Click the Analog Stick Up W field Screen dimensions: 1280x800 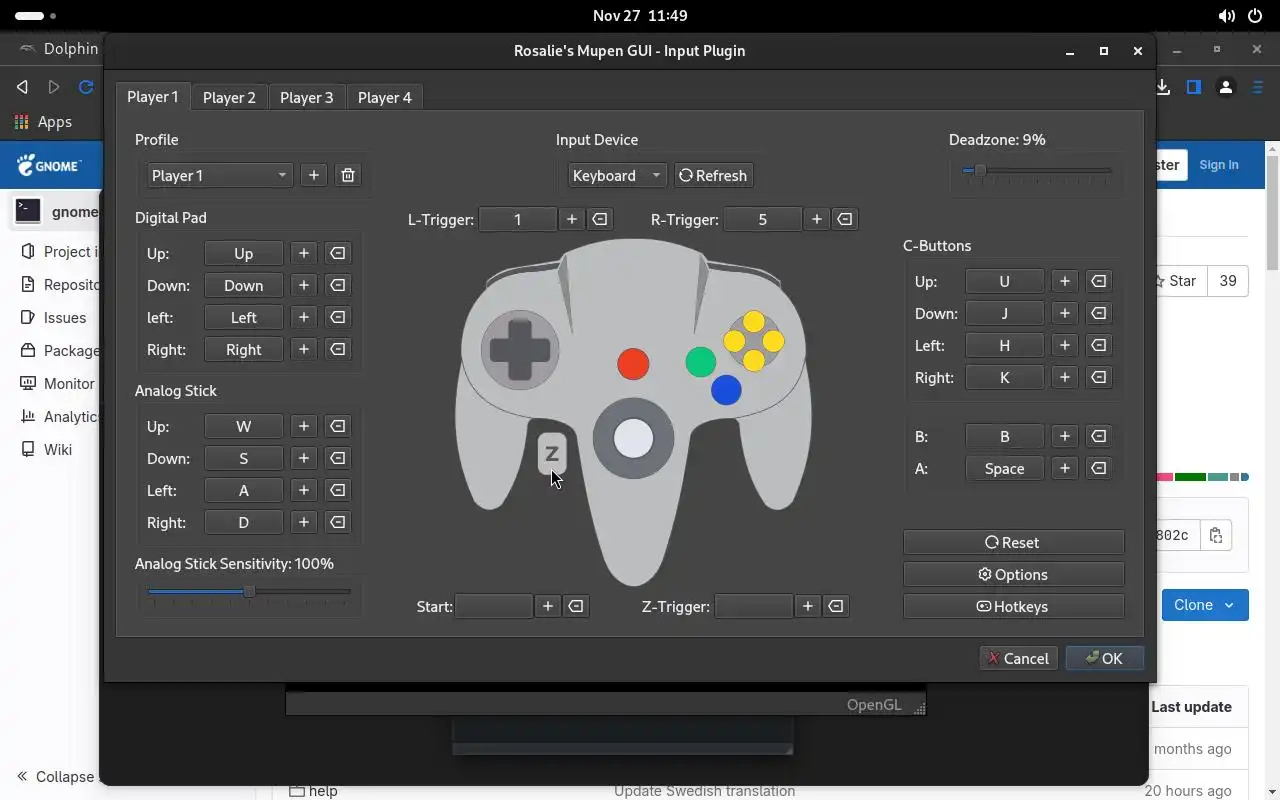(244, 426)
